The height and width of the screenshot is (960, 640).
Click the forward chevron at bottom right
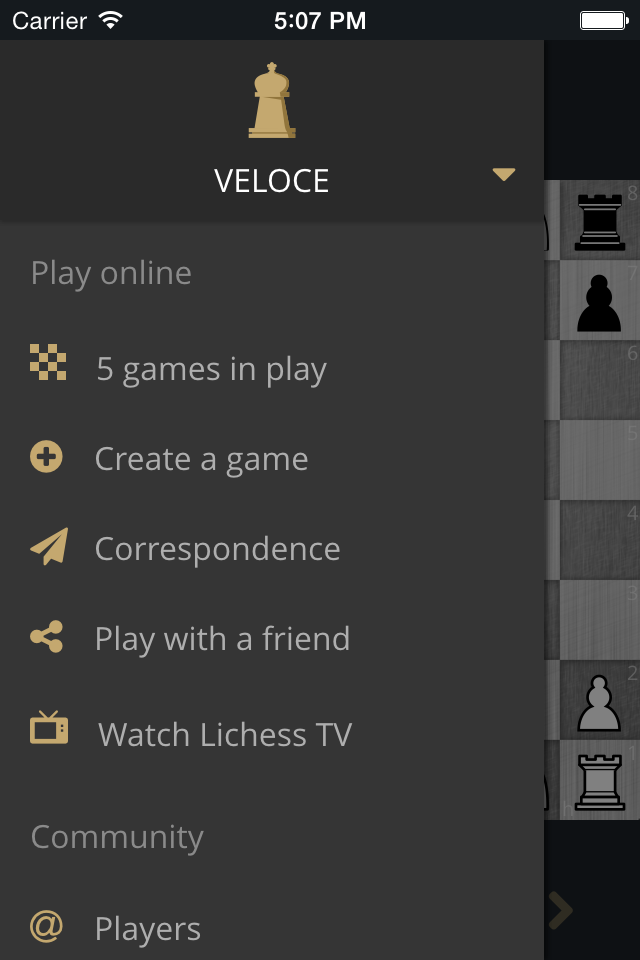[x=560, y=910]
